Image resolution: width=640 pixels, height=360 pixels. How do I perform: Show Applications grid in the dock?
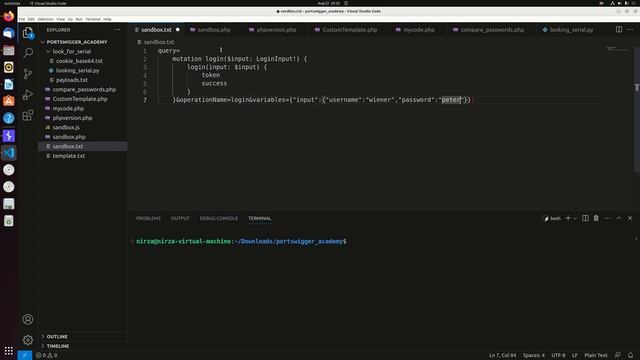[9, 351]
